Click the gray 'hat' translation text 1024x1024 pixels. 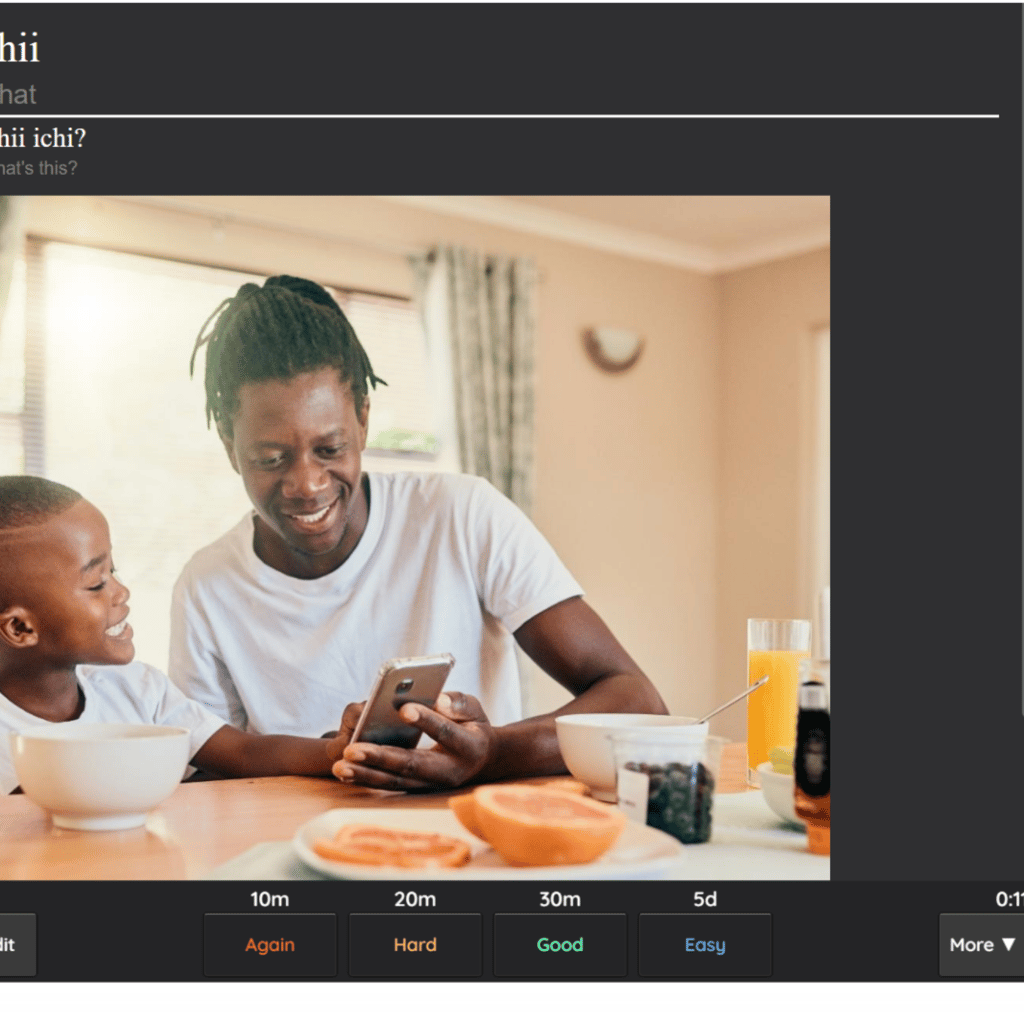pos(18,95)
